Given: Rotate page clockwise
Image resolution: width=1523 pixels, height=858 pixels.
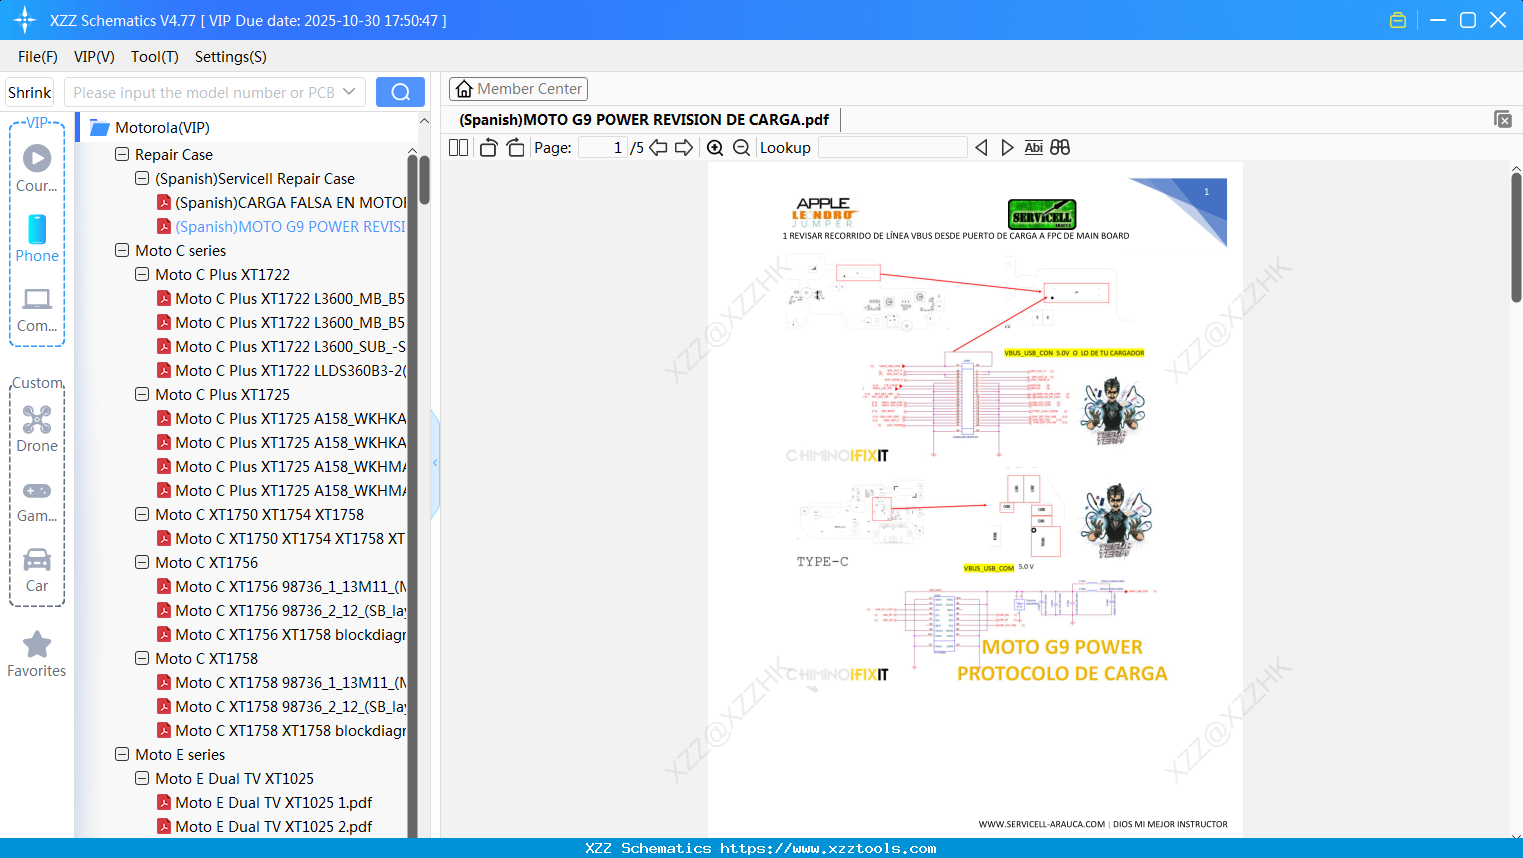Looking at the screenshot, I should click(x=515, y=148).
